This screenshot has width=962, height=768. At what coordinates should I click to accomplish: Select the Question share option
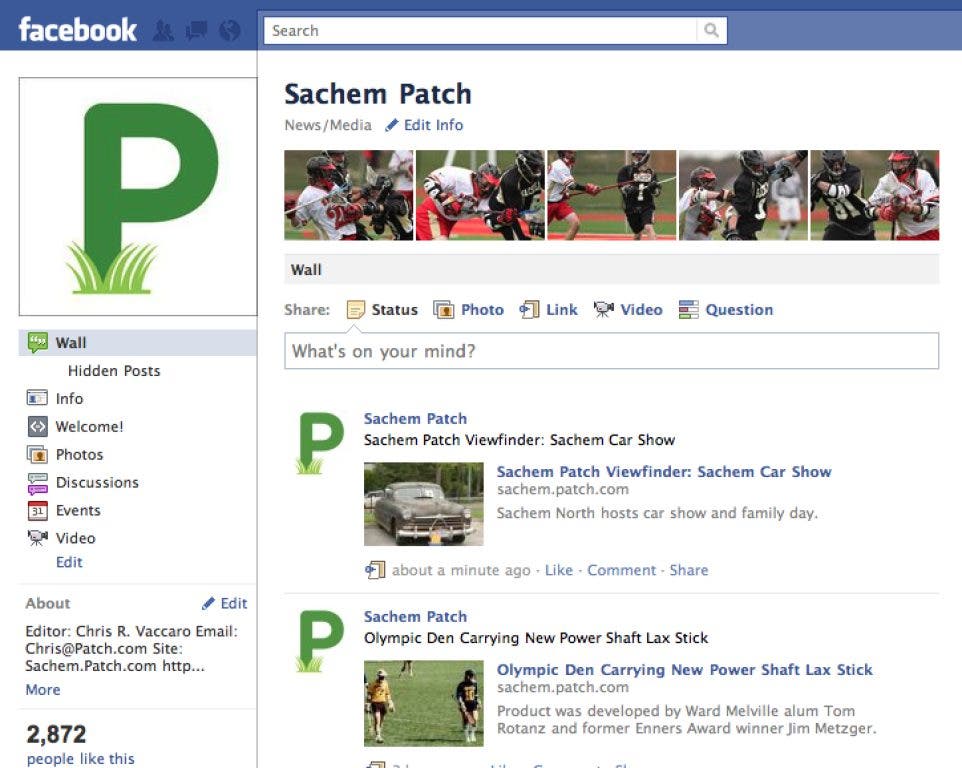point(726,310)
